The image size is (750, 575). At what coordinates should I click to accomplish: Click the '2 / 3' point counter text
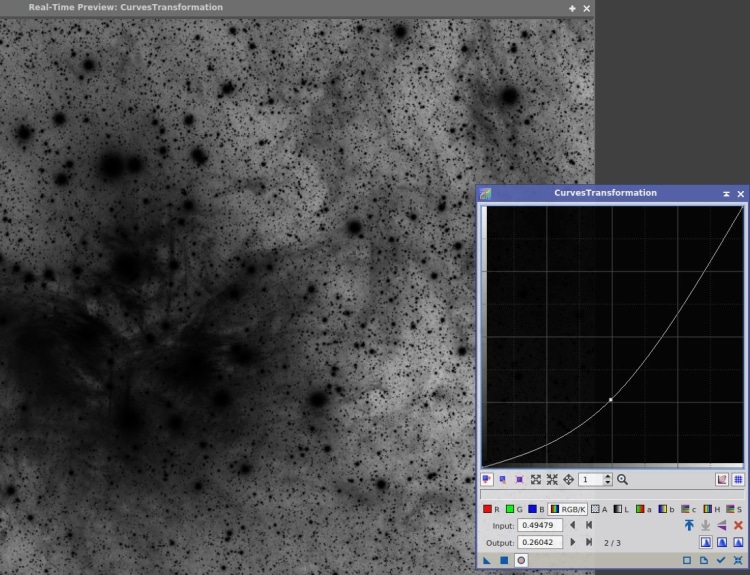point(612,543)
